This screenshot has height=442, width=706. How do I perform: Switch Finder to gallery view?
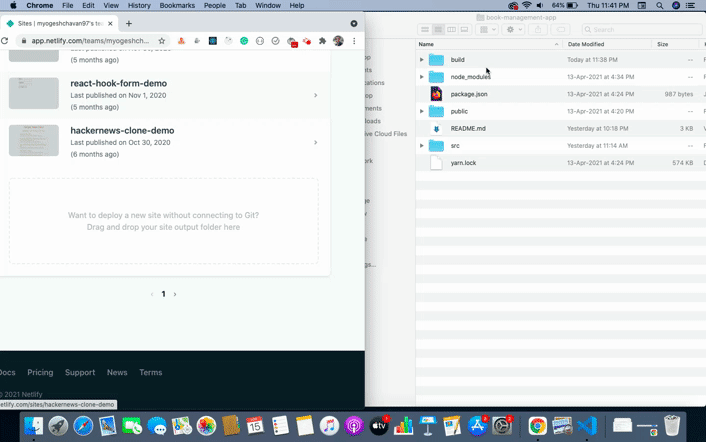(x=464, y=30)
